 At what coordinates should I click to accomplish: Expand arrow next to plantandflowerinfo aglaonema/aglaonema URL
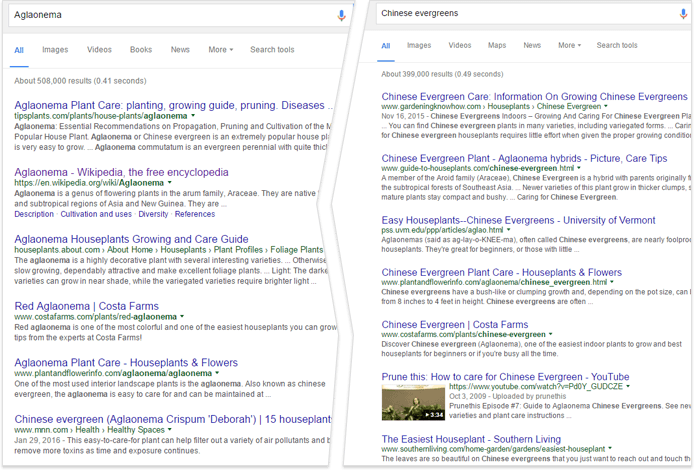pos(217,374)
